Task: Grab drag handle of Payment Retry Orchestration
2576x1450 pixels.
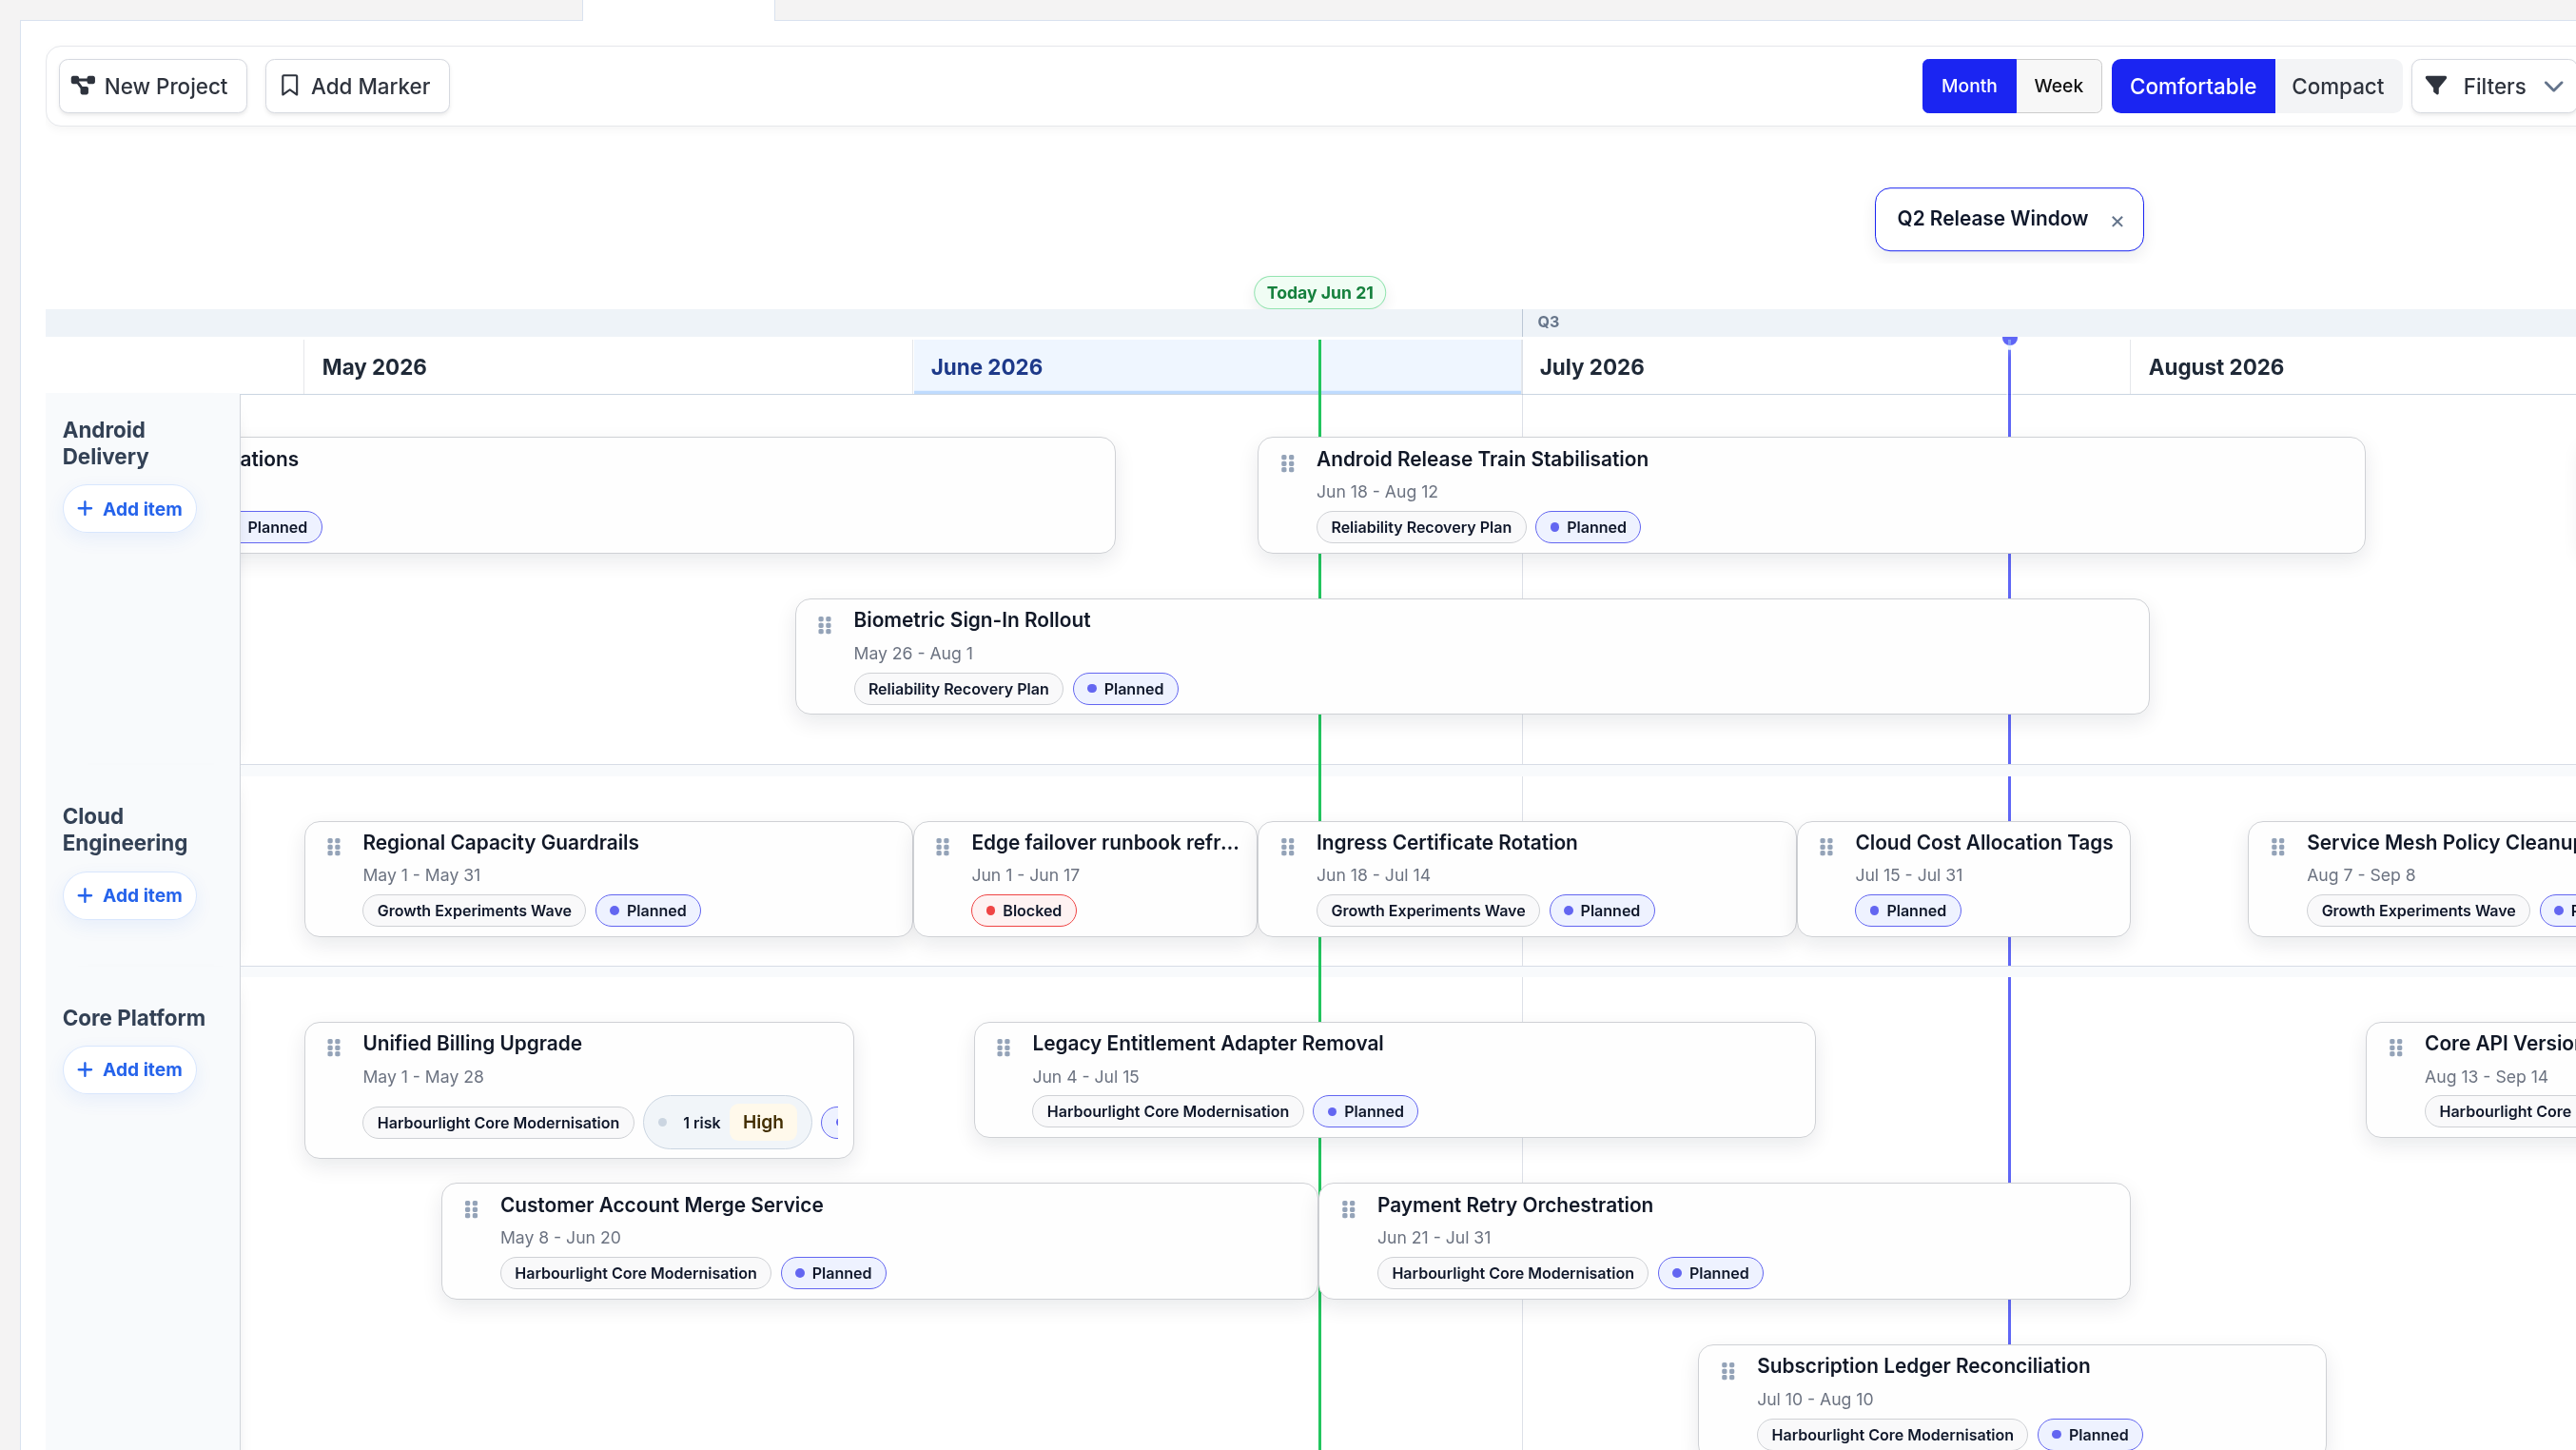Action: pos(1348,1209)
